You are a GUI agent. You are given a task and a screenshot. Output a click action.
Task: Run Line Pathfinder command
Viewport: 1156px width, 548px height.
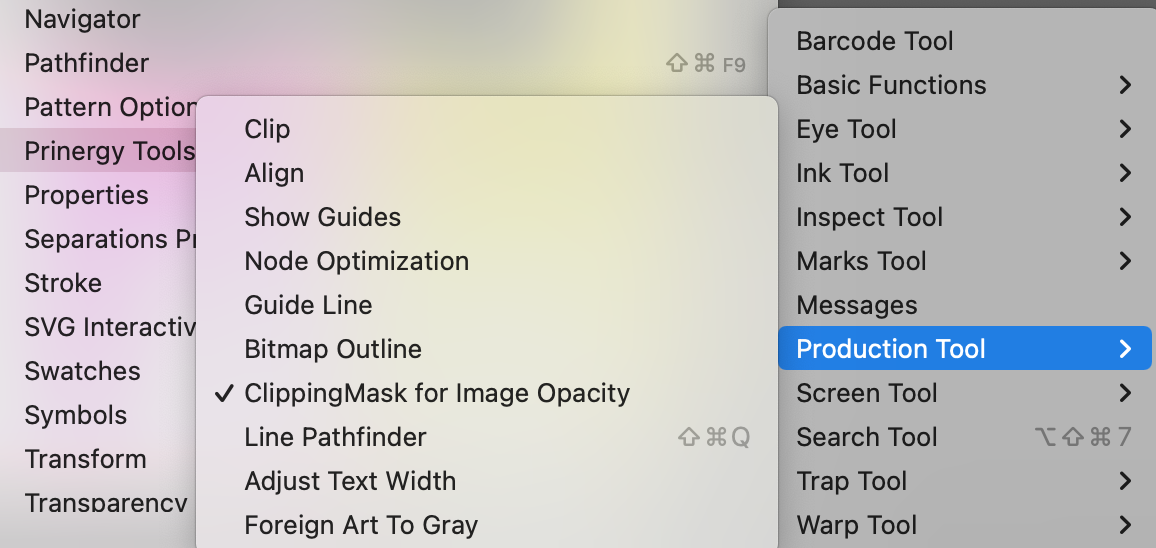335,437
